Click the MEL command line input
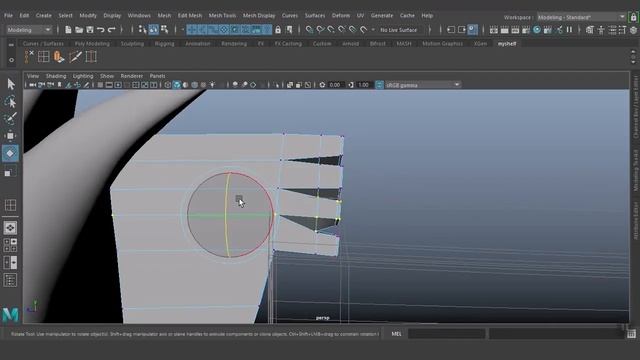Screen dimensions: 640x360 coord(447,334)
